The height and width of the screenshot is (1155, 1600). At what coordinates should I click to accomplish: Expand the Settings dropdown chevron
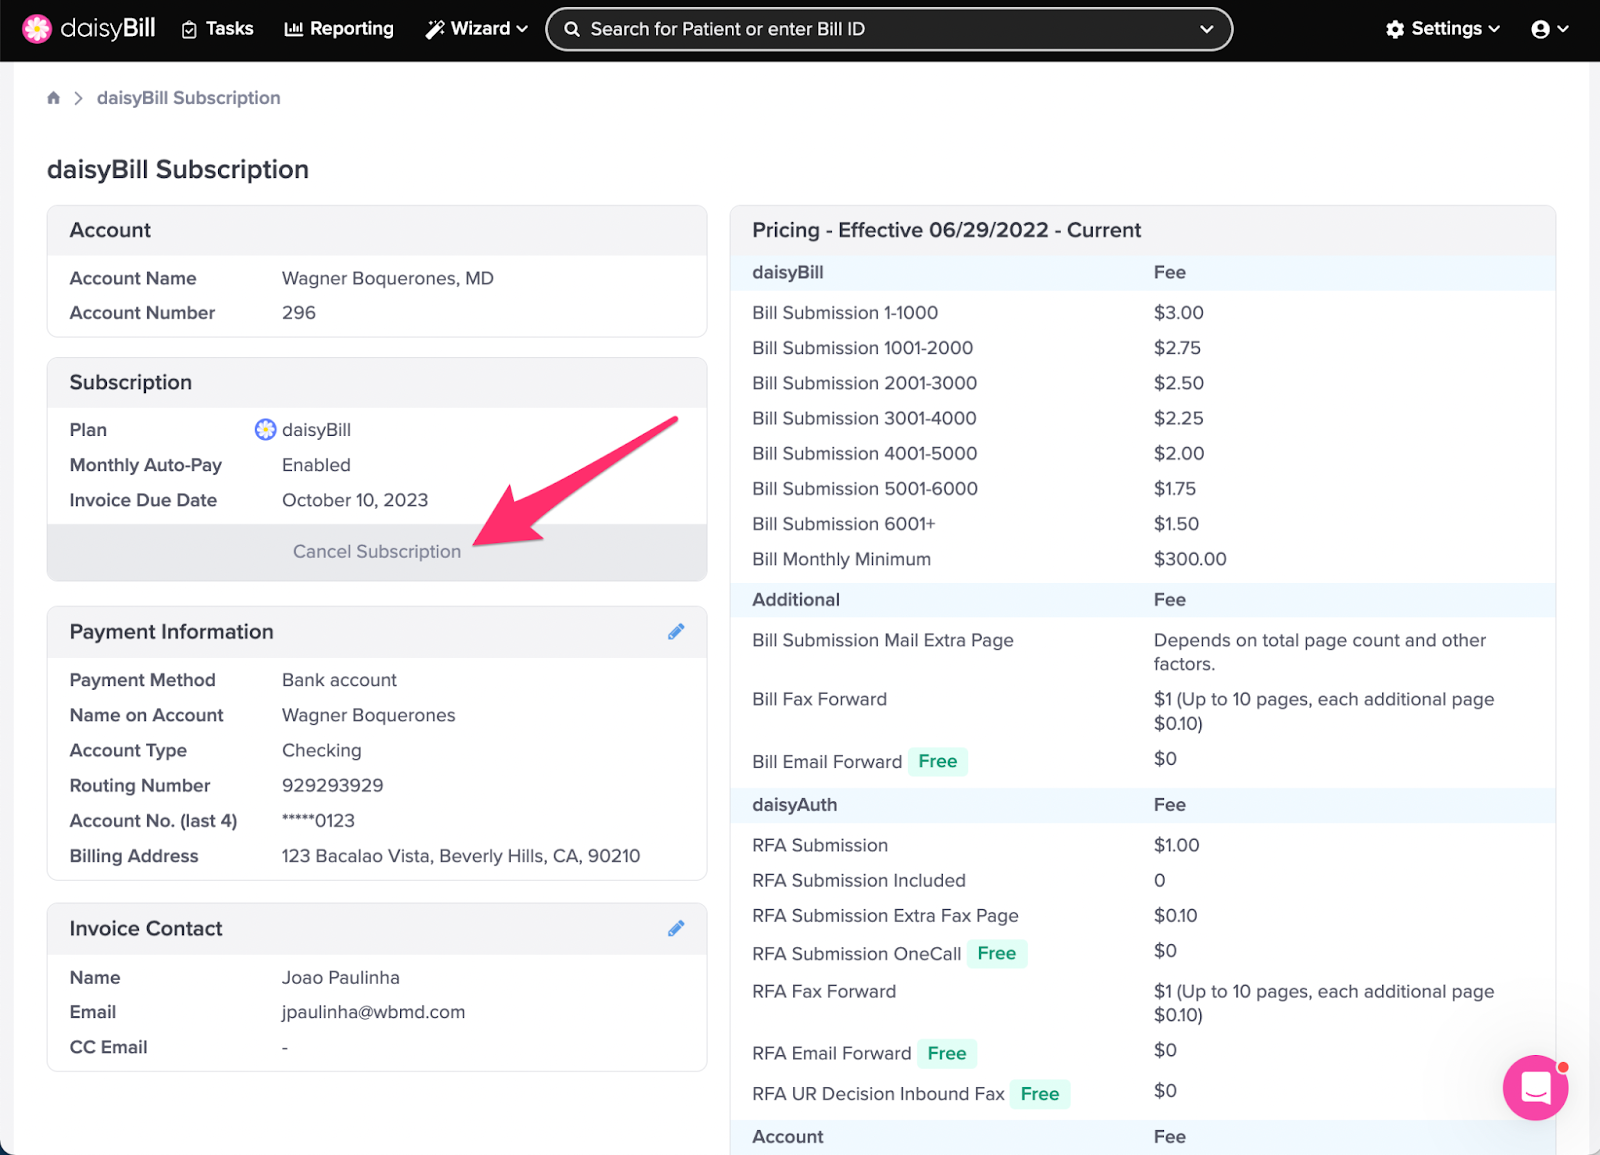pos(1494,29)
